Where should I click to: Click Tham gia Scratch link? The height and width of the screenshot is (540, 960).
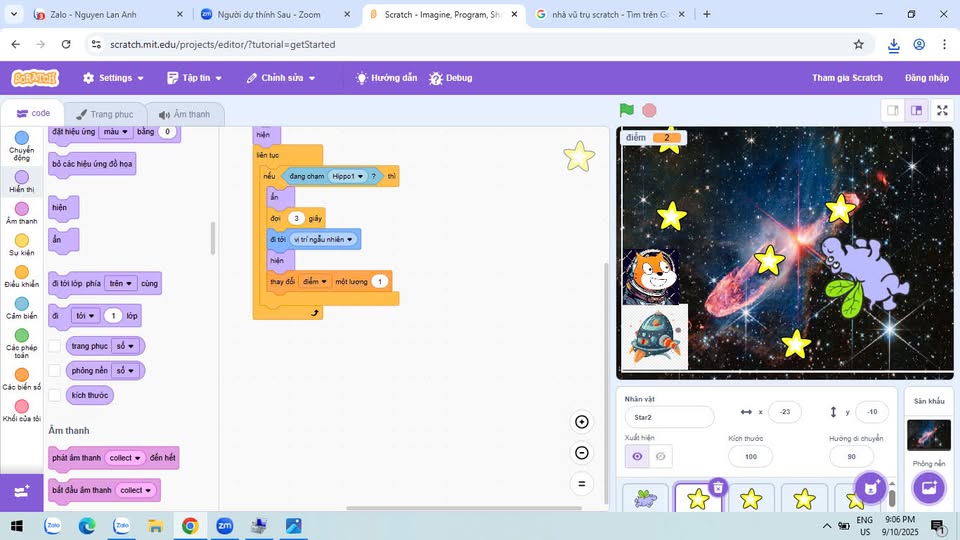(847, 78)
